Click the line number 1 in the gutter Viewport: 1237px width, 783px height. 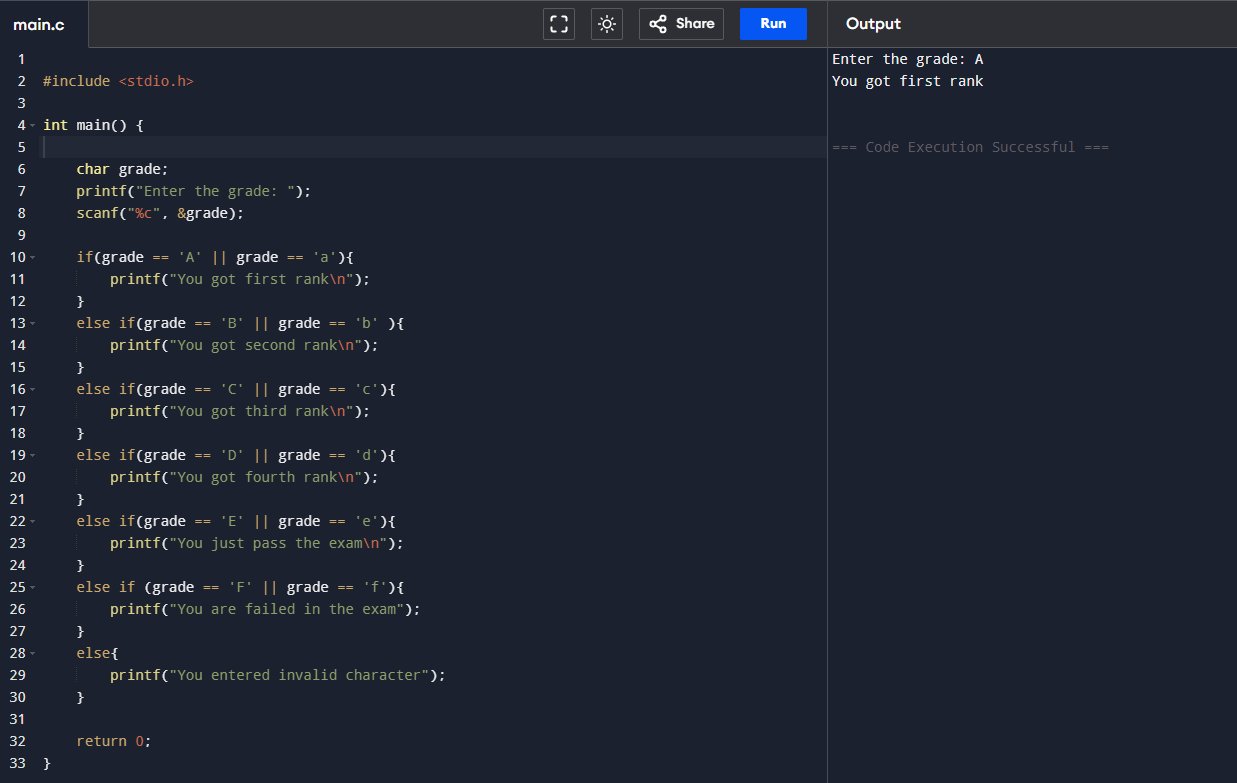tap(20, 59)
